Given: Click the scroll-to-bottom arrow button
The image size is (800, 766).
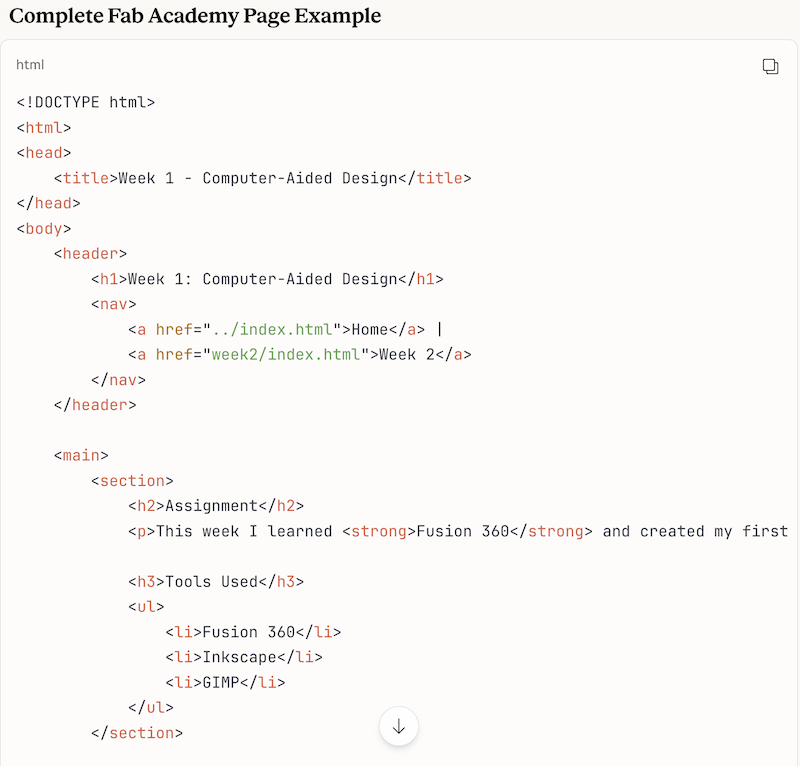Looking at the screenshot, I should 399,726.
